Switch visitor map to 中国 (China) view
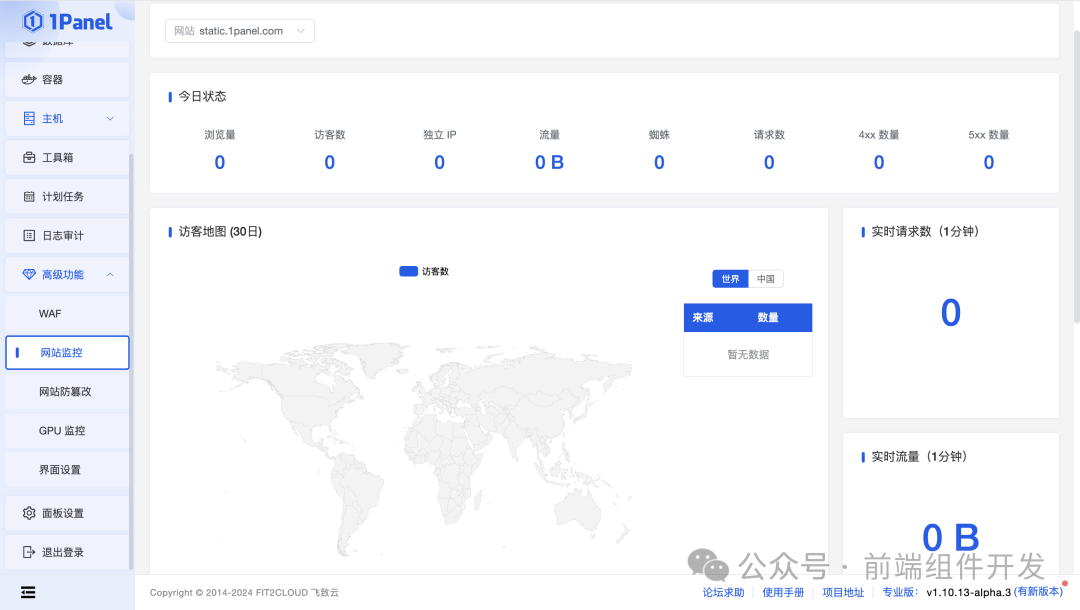Screen dimensions: 1080x610 [767, 278]
